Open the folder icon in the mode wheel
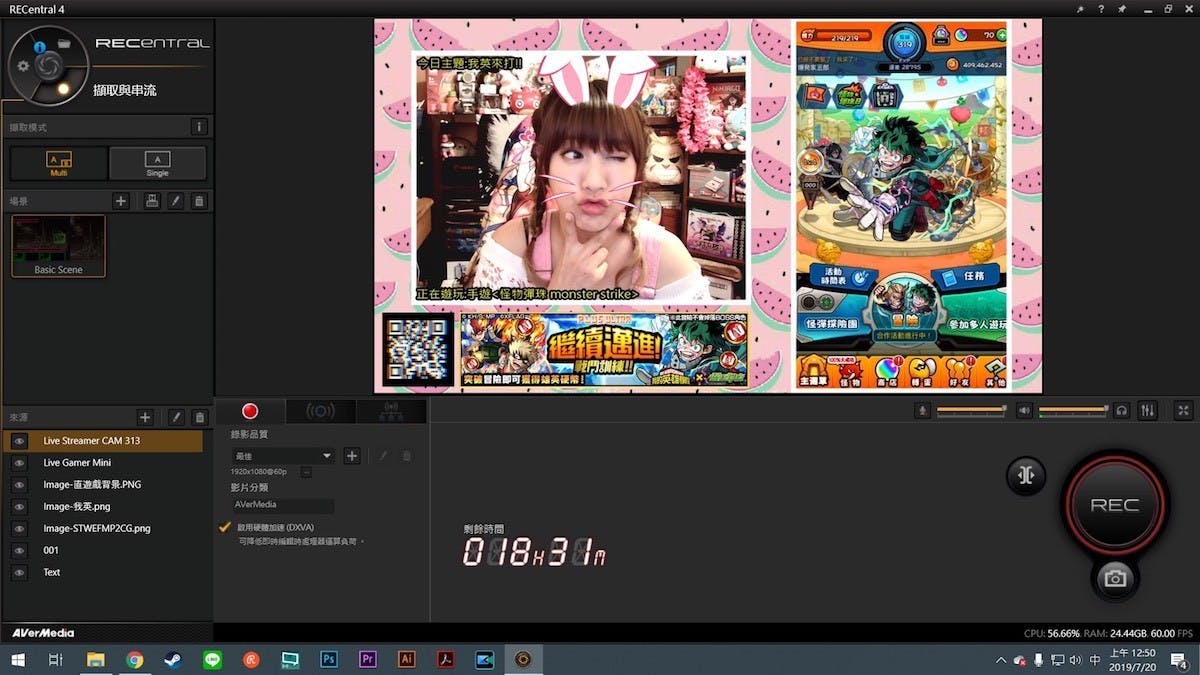Screen dimensions: 1200x675 point(64,44)
